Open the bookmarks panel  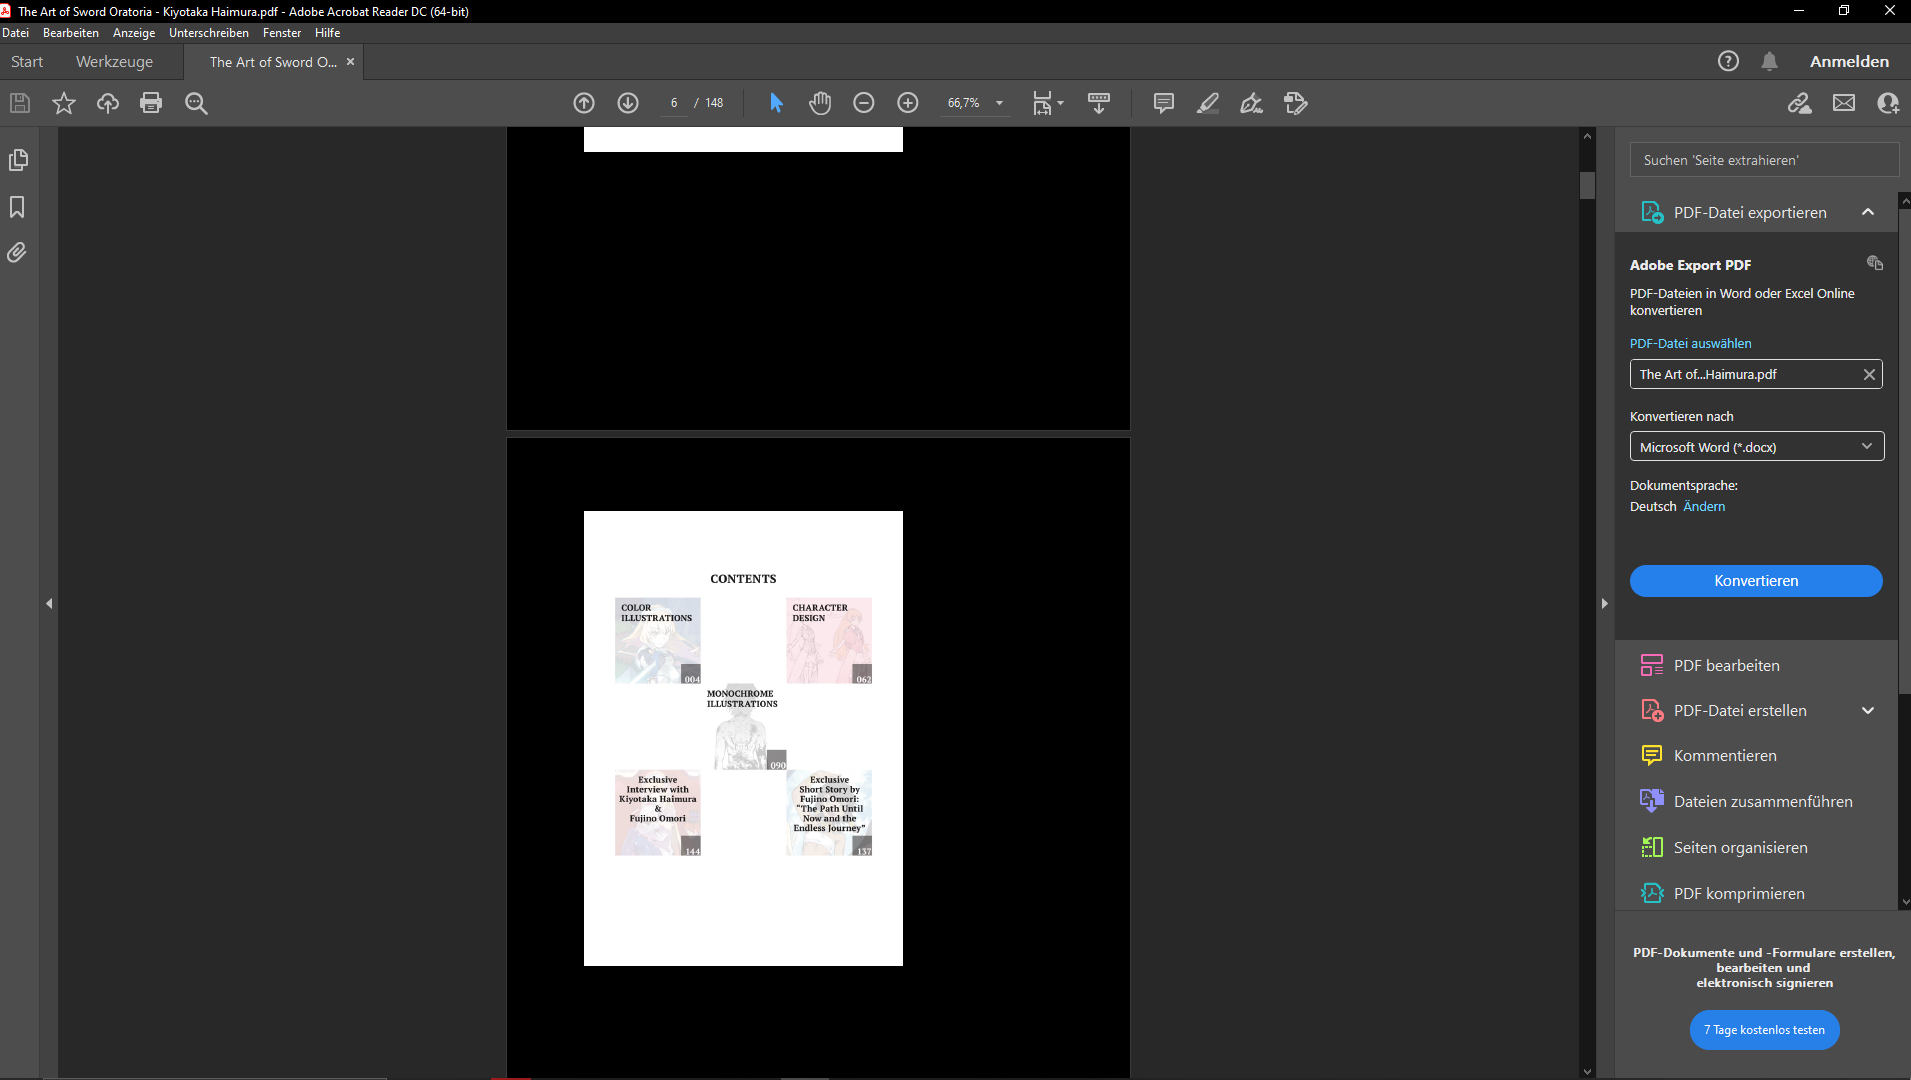tap(17, 207)
